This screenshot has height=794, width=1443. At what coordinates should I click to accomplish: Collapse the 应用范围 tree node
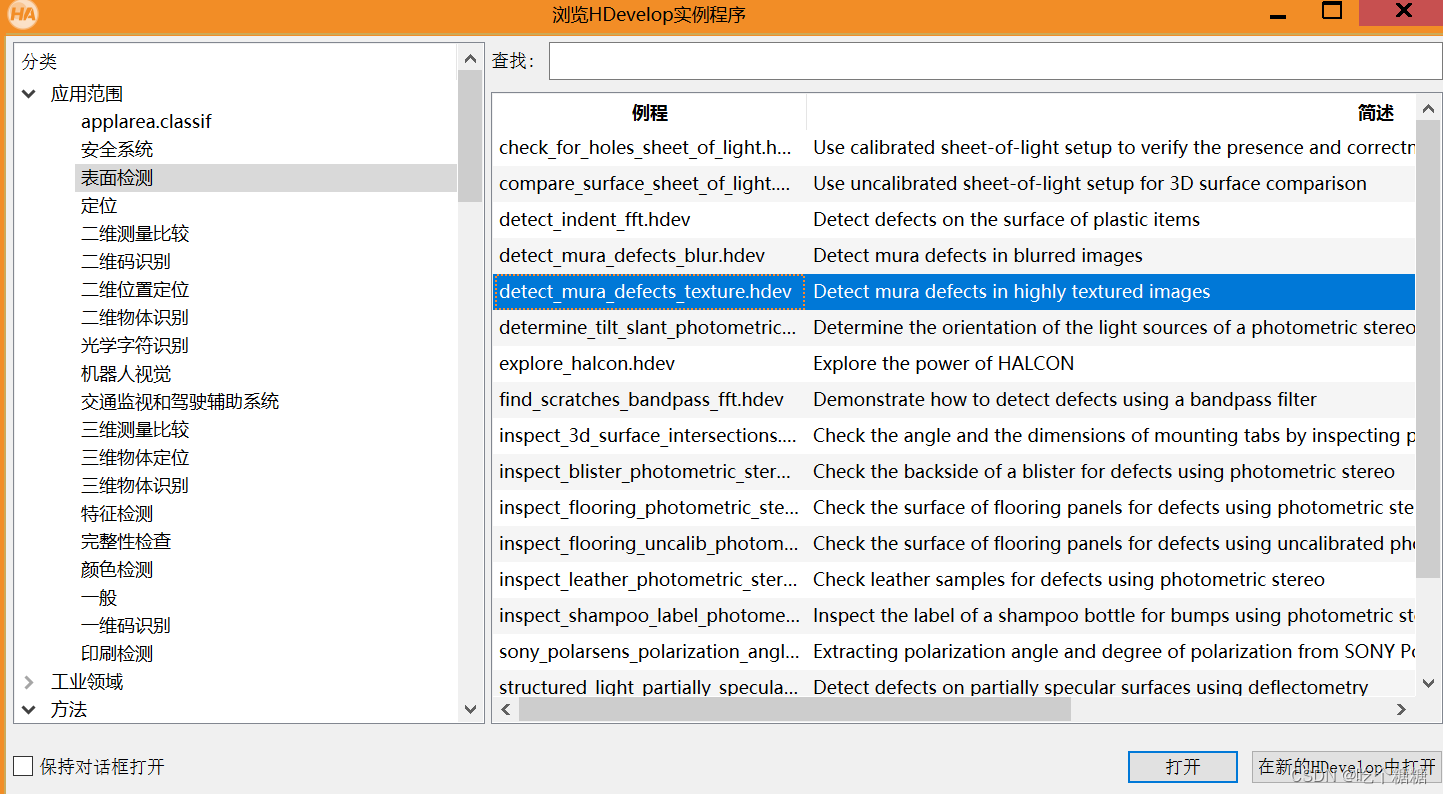29,94
